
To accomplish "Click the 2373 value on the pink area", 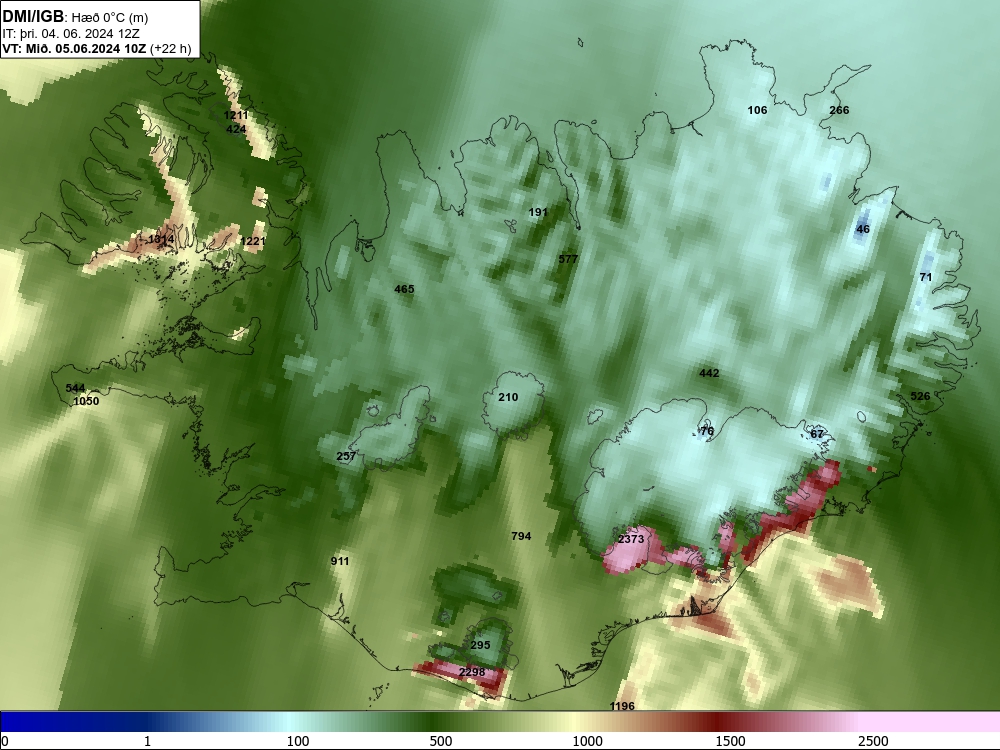I will (x=631, y=539).
